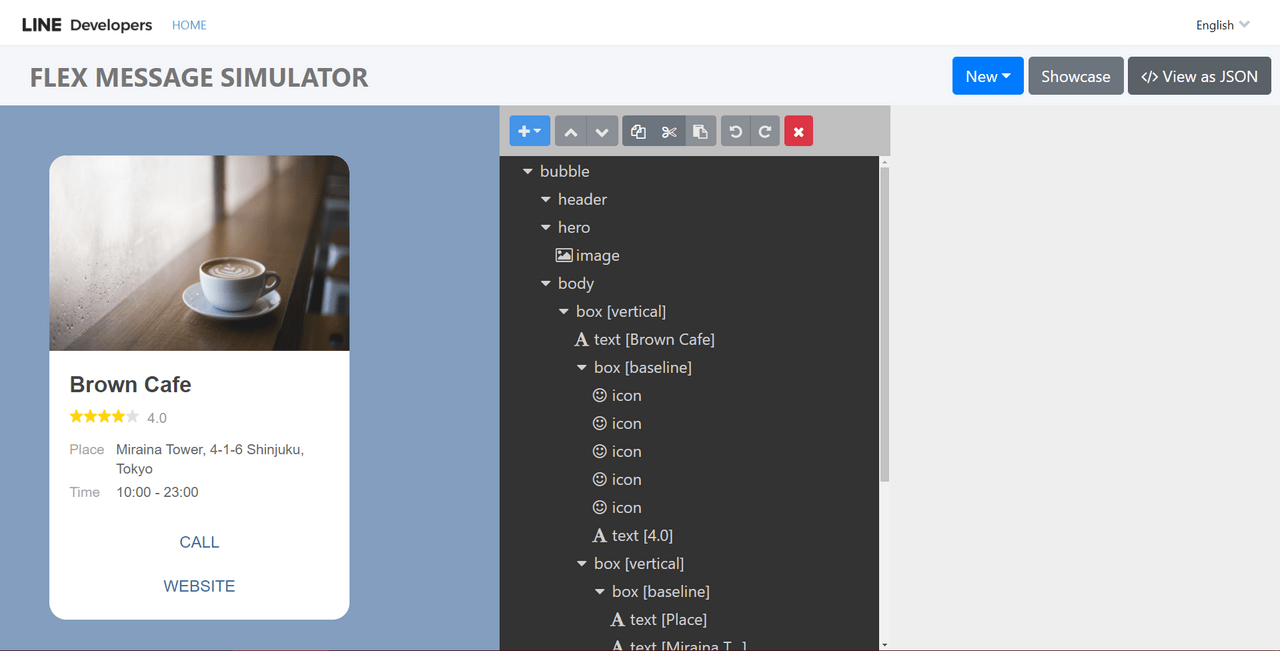Click the paste clipboard icon
The width and height of the screenshot is (1280, 651).
(700, 131)
